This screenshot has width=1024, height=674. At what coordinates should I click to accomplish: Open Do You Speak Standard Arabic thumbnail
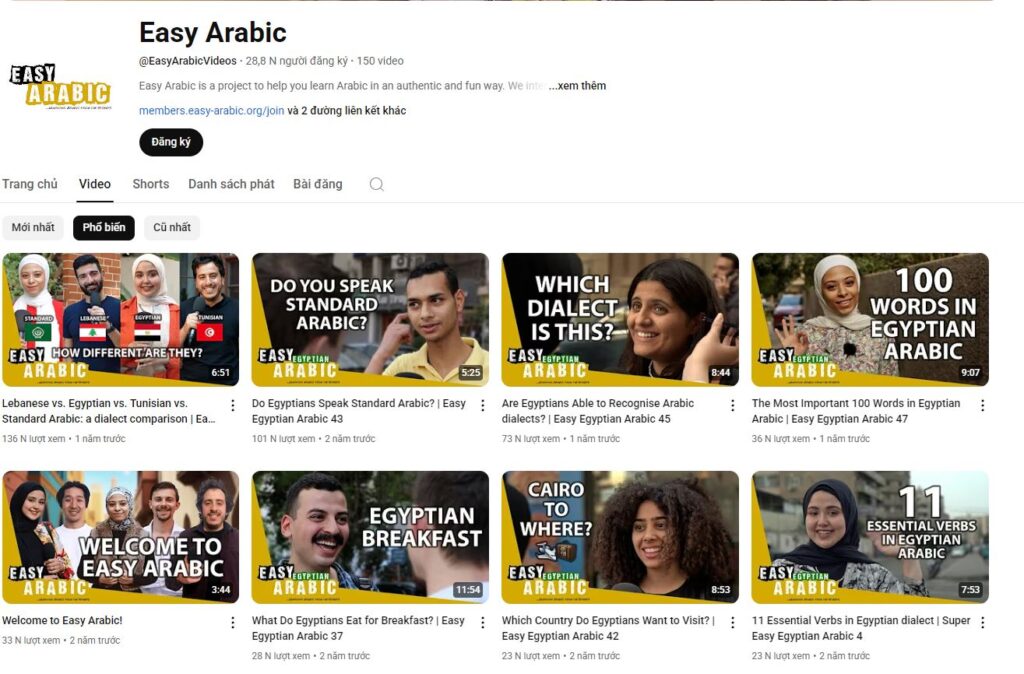(370, 319)
